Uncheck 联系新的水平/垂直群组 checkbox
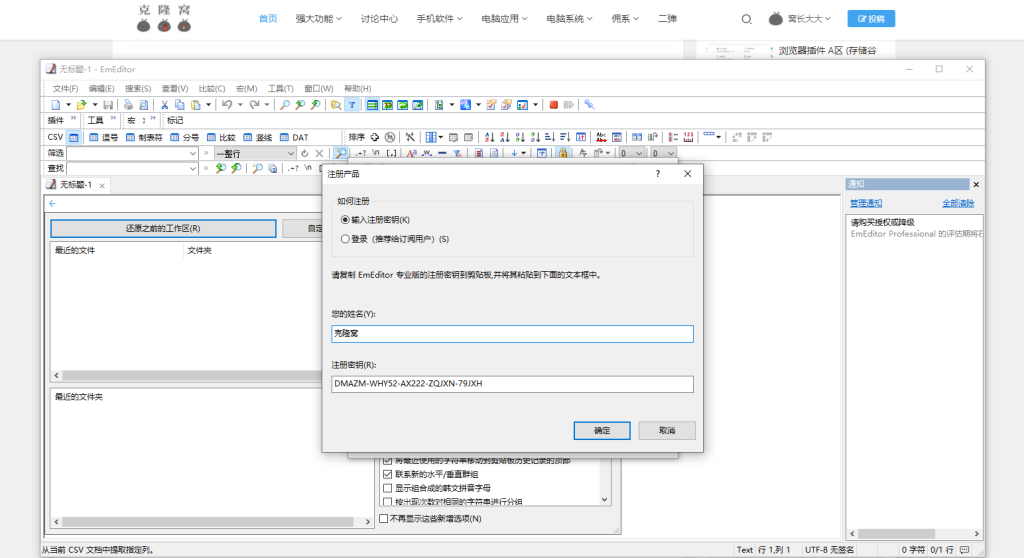The image size is (1024, 558). coord(387,474)
